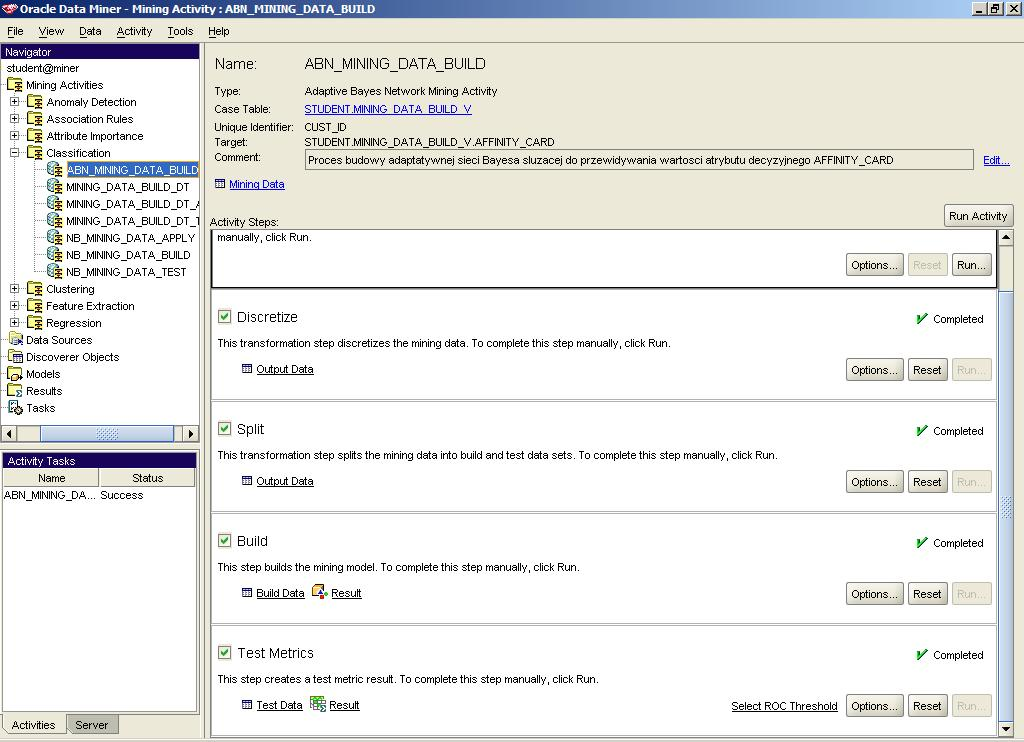Open the Activity menu
This screenshot has width=1024, height=742.
coord(134,31)
